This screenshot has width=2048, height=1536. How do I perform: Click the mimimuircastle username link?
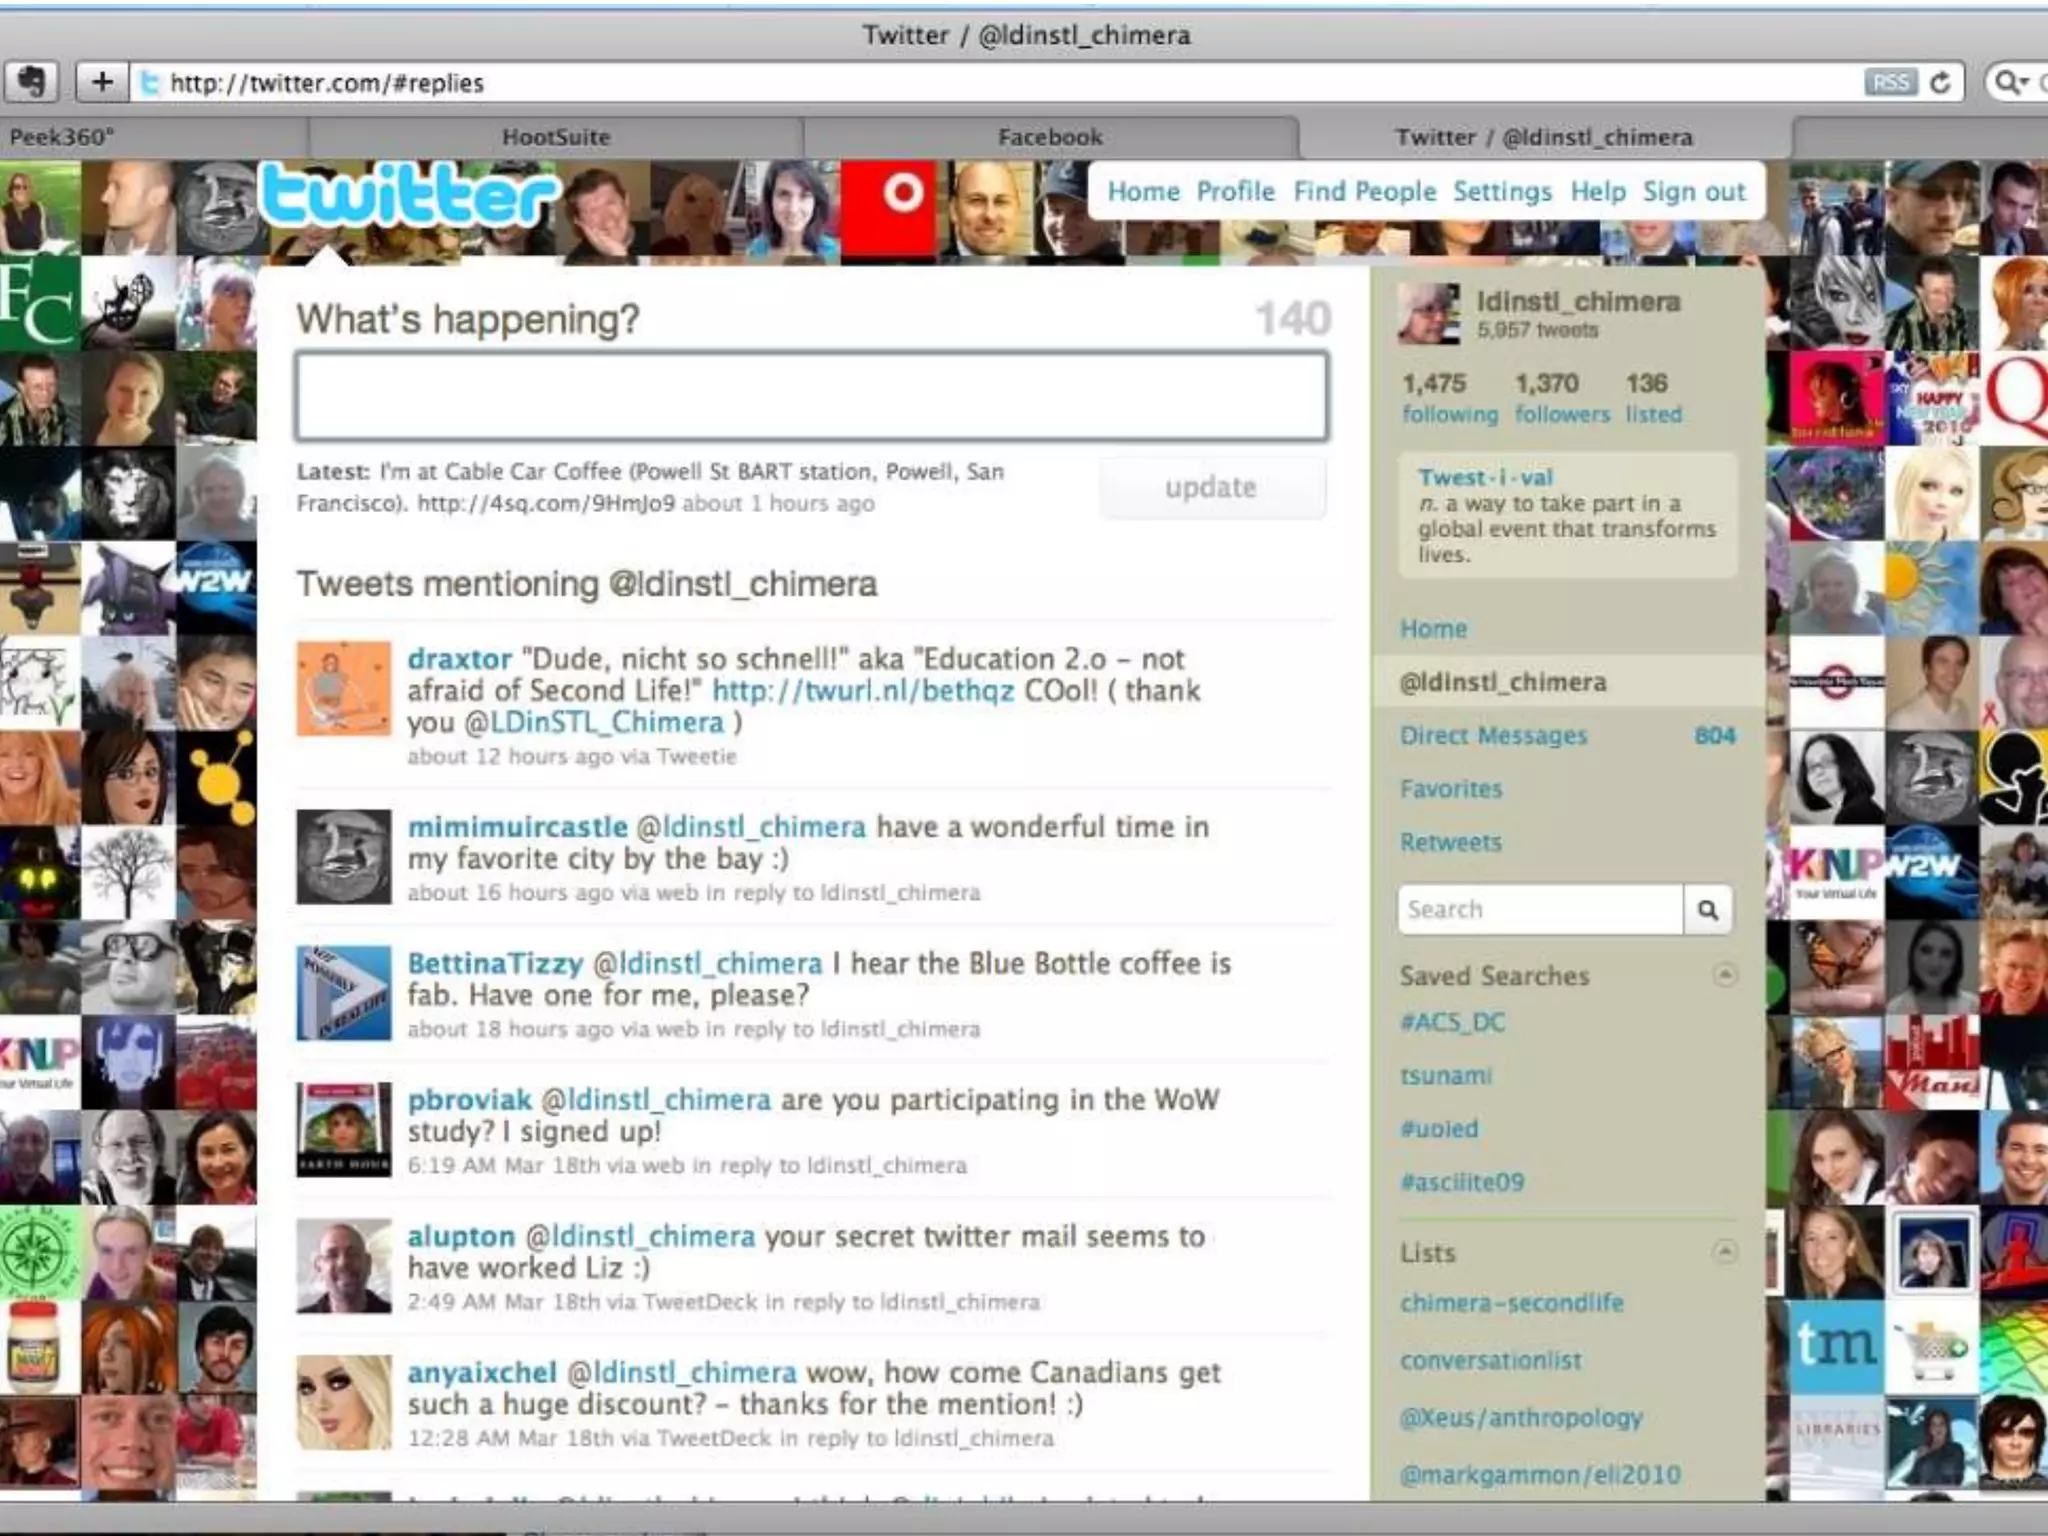click(x=517, y=827)
